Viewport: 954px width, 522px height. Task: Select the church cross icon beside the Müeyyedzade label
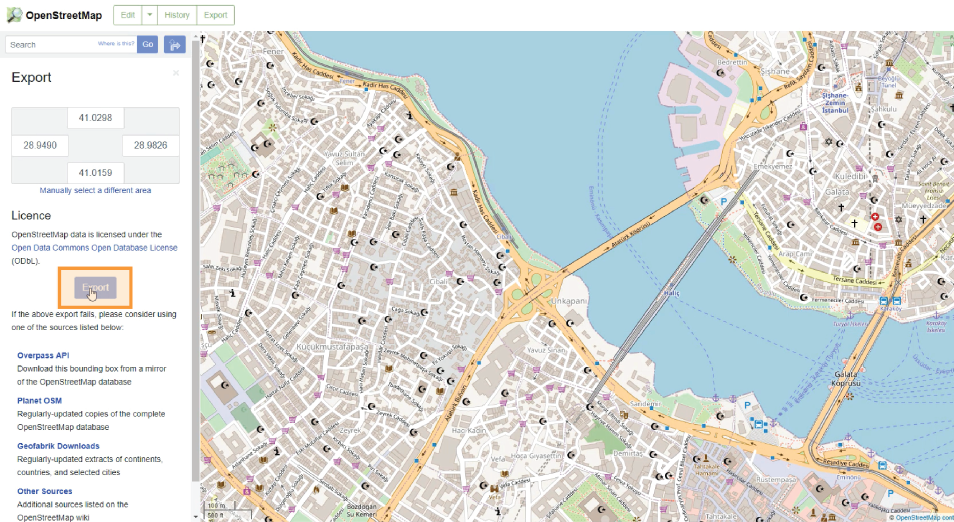pos(923,218)
